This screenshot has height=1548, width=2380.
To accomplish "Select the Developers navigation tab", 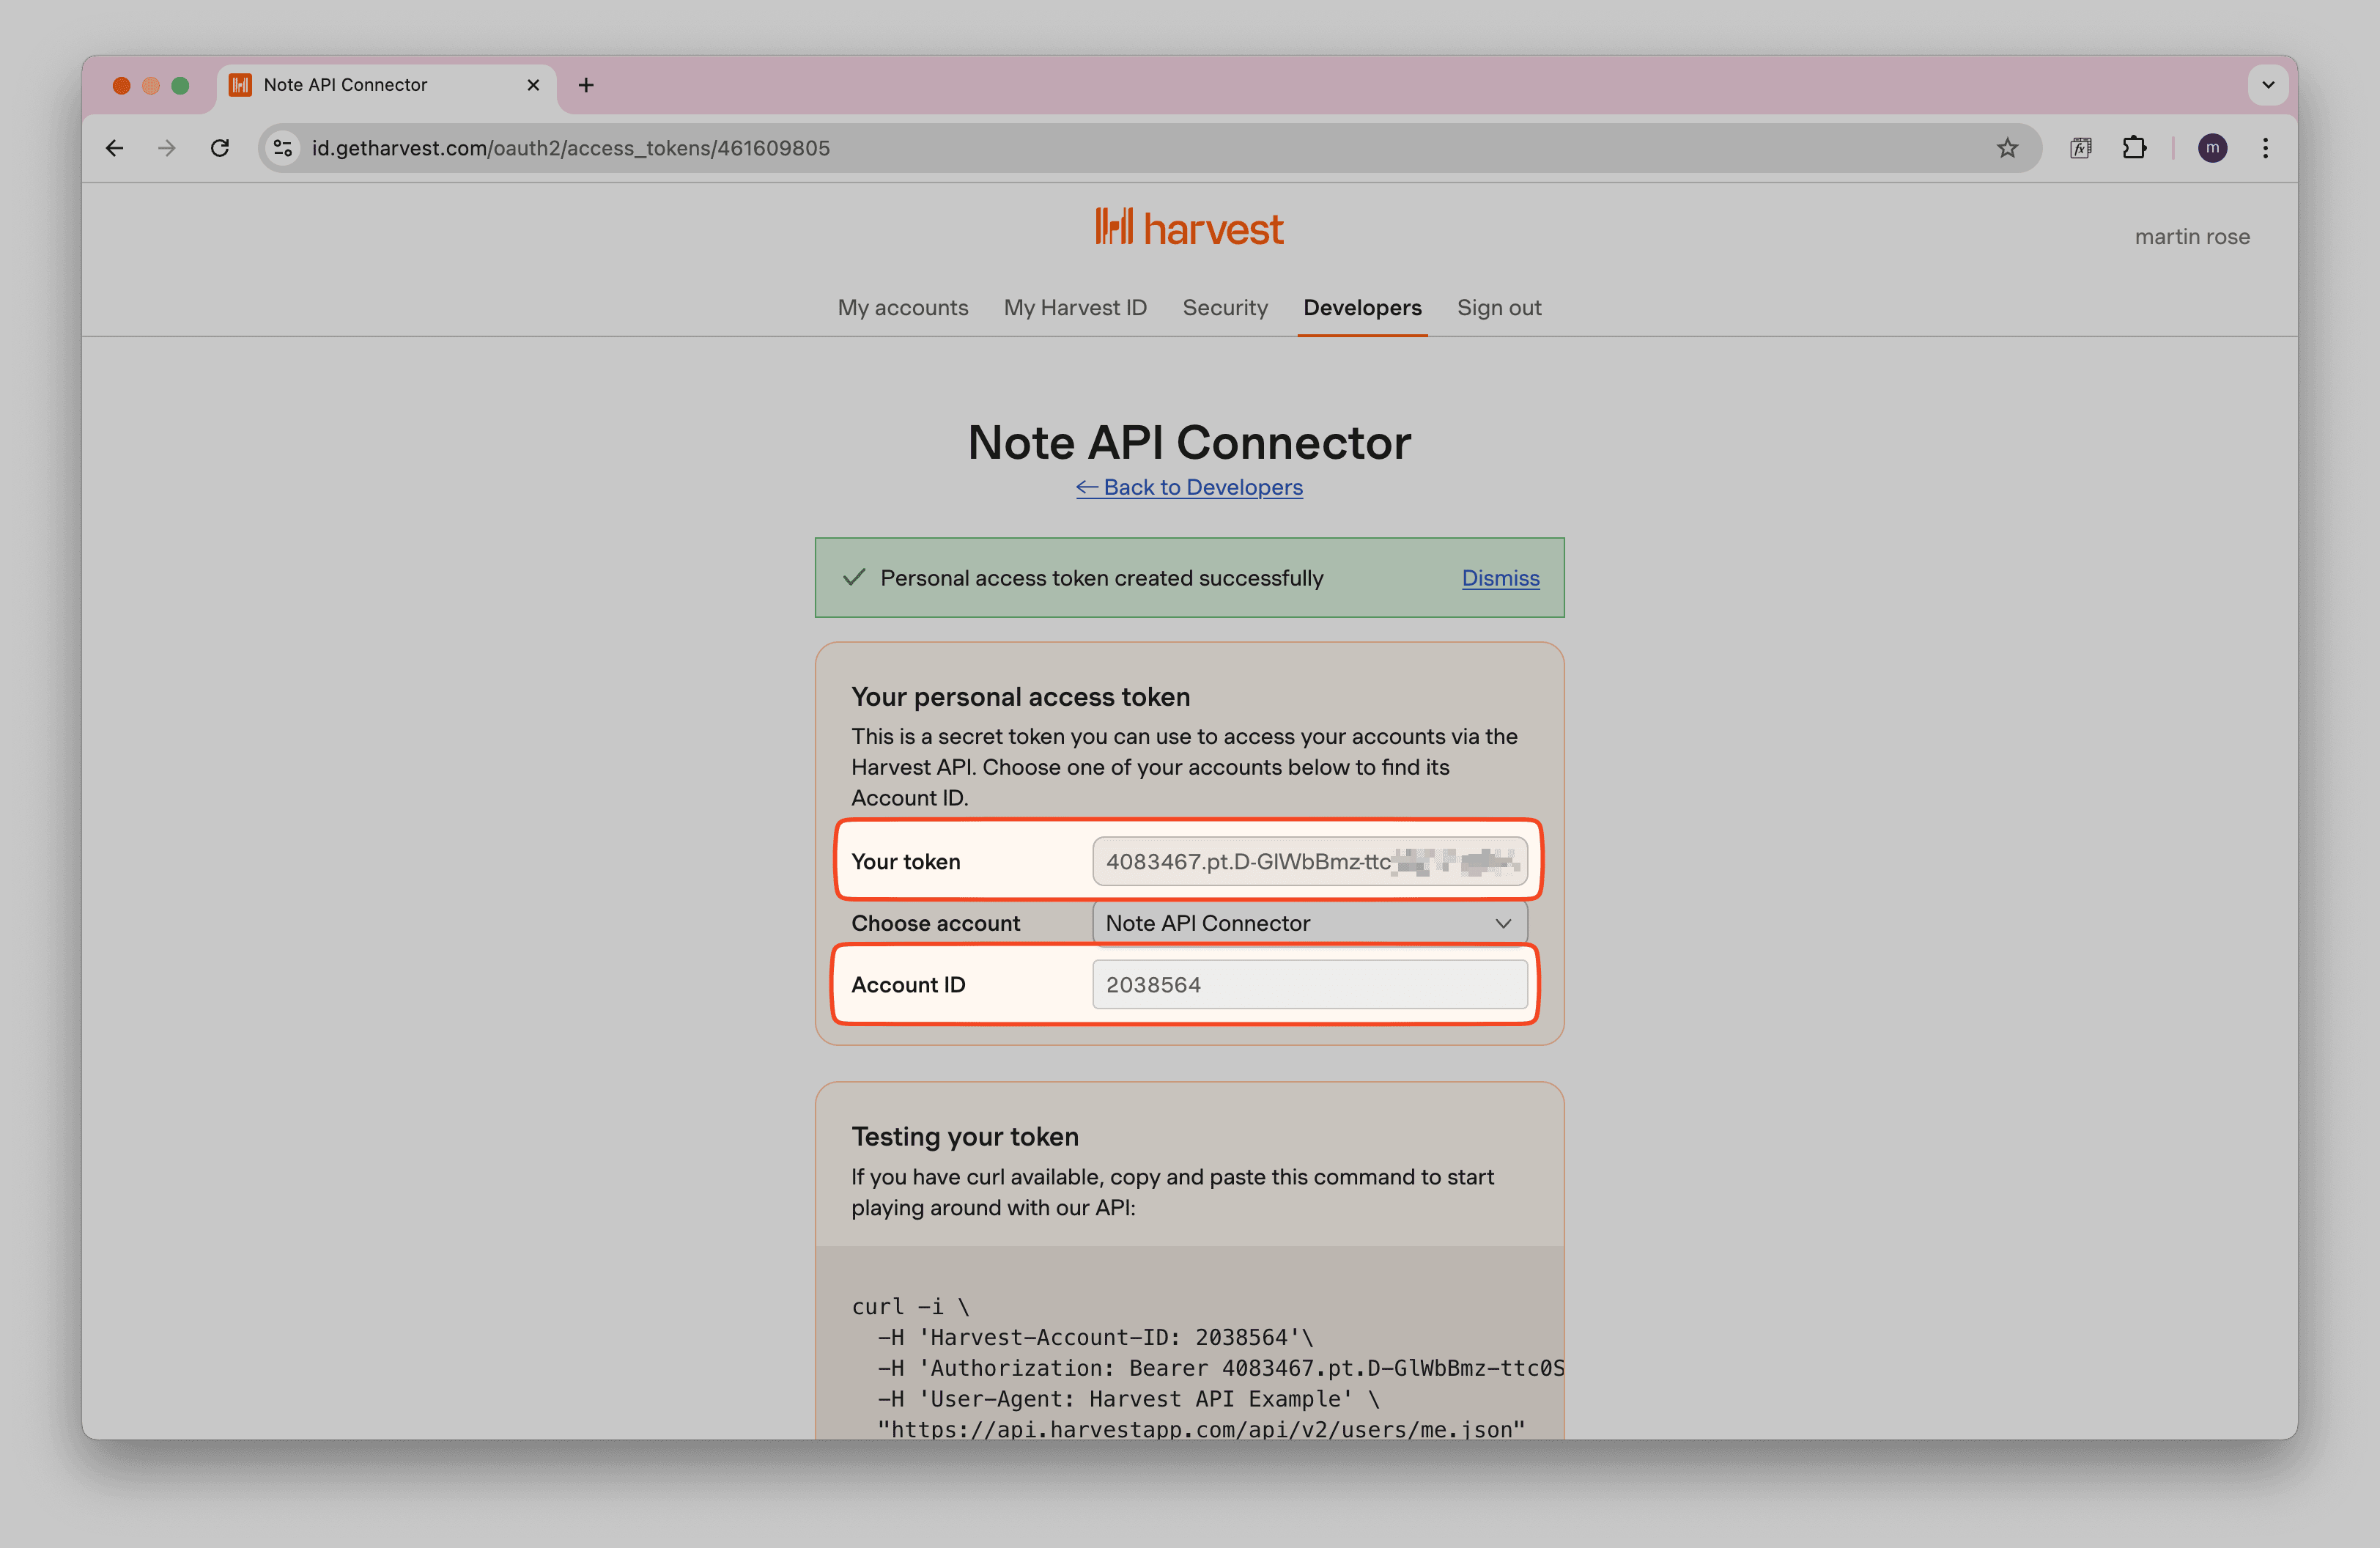I will tap(1362, 307).
